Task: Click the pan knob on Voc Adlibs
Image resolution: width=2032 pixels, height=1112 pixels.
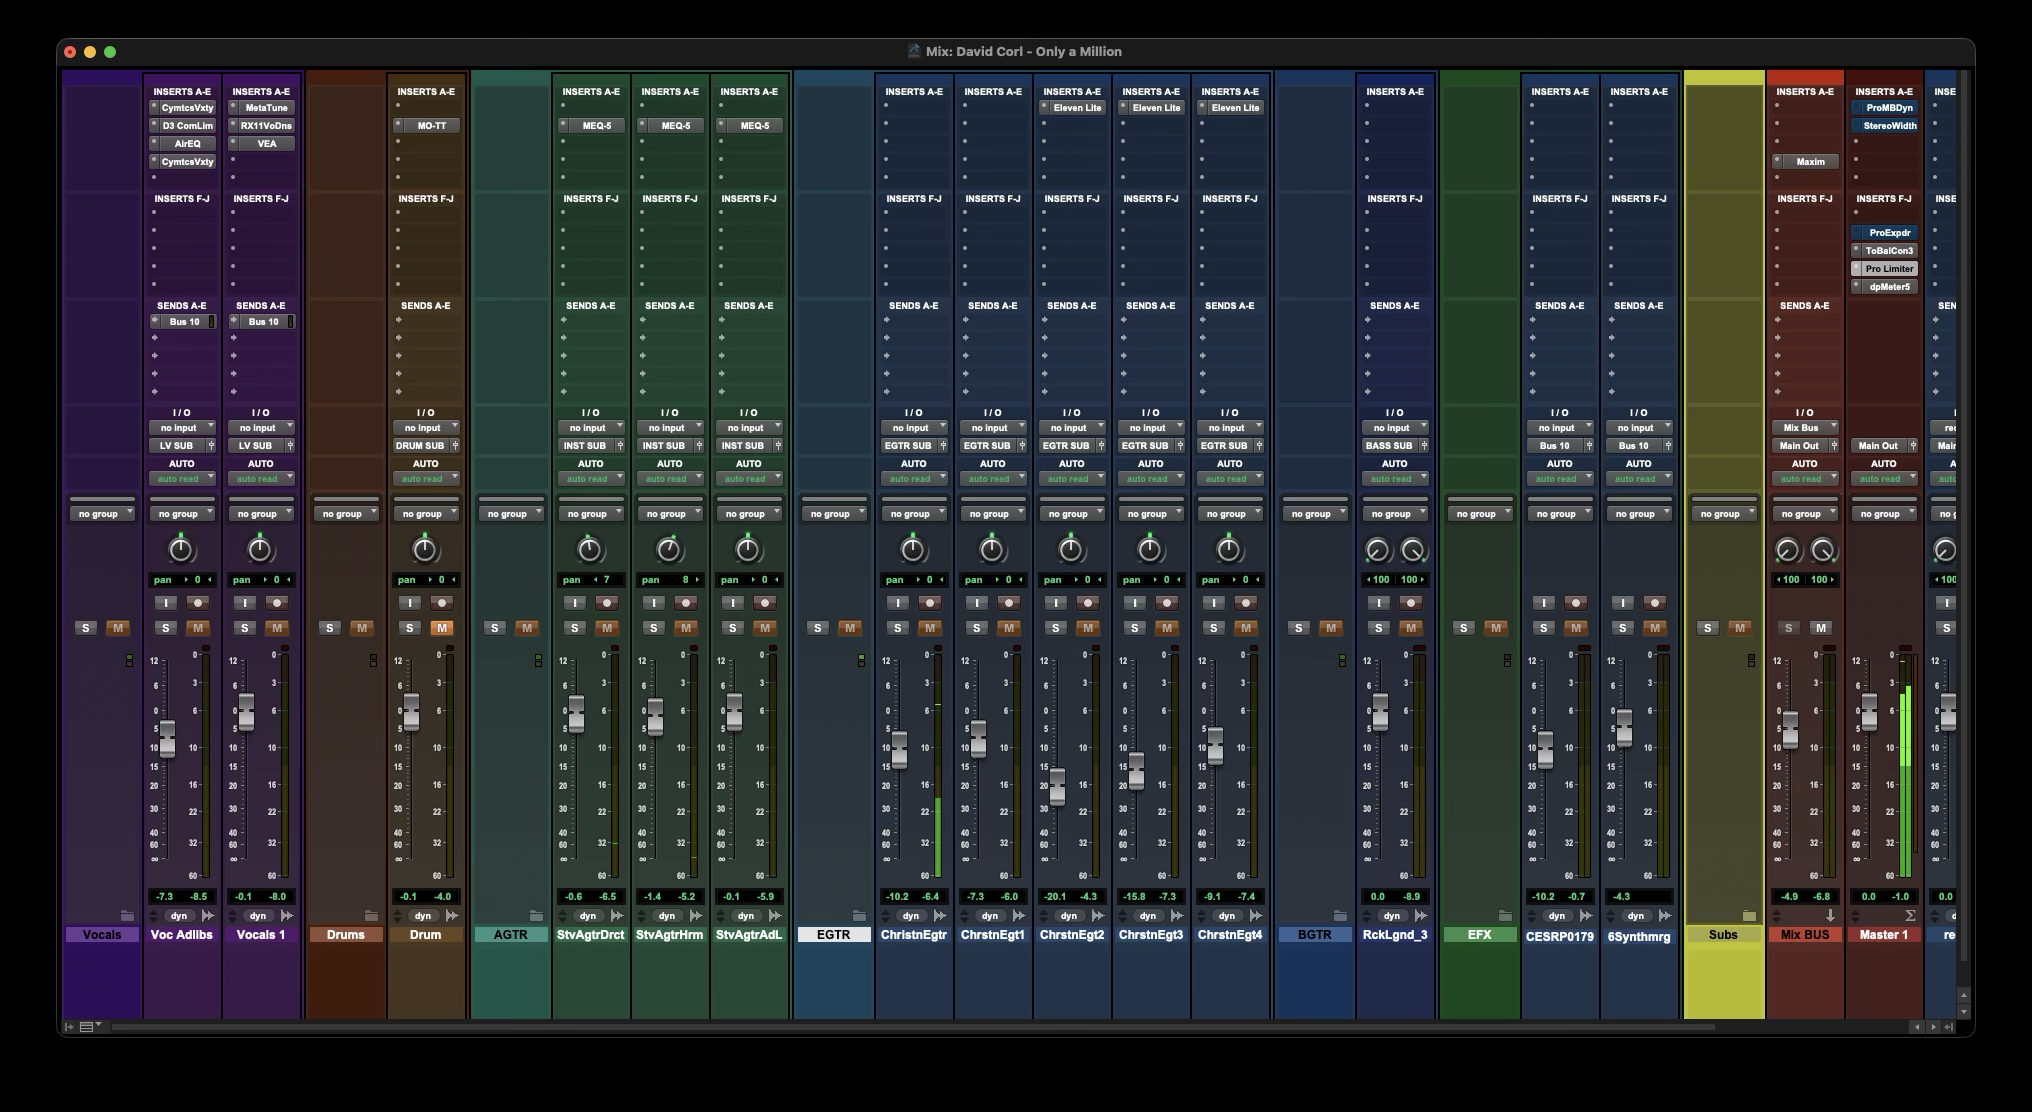Action: pyautogui.click(x=181, y=549)
